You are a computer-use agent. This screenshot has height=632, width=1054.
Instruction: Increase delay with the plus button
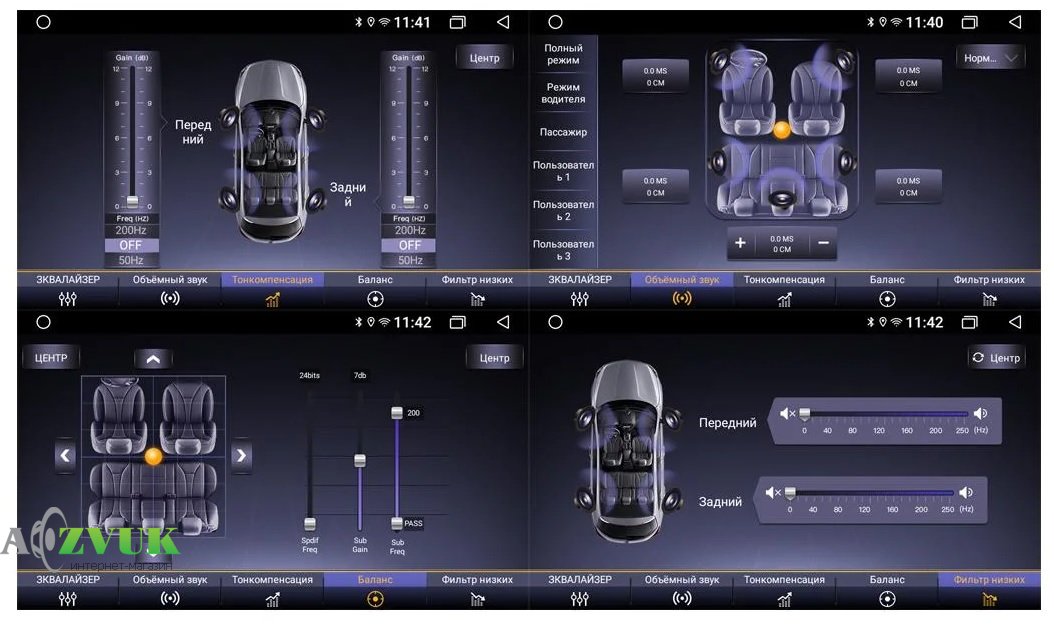click(740, 243)
